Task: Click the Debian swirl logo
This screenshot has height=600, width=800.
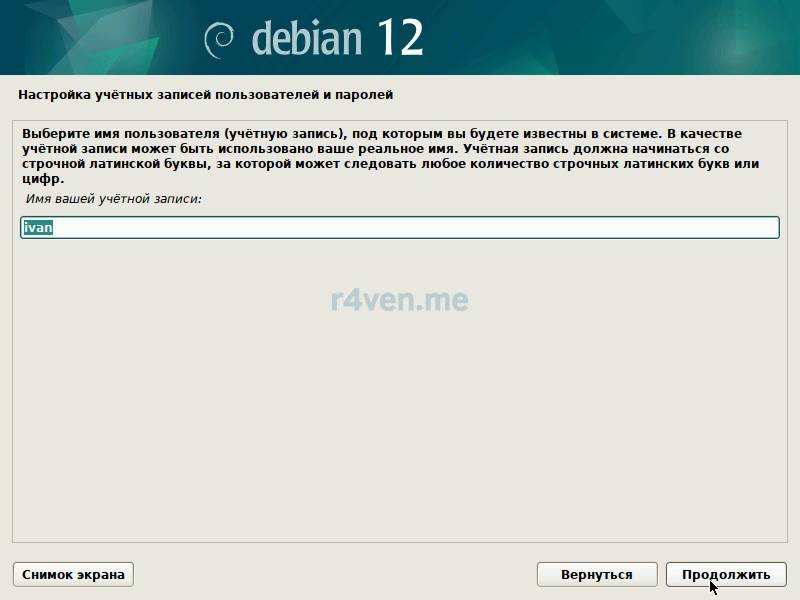Action: point(220,38)
